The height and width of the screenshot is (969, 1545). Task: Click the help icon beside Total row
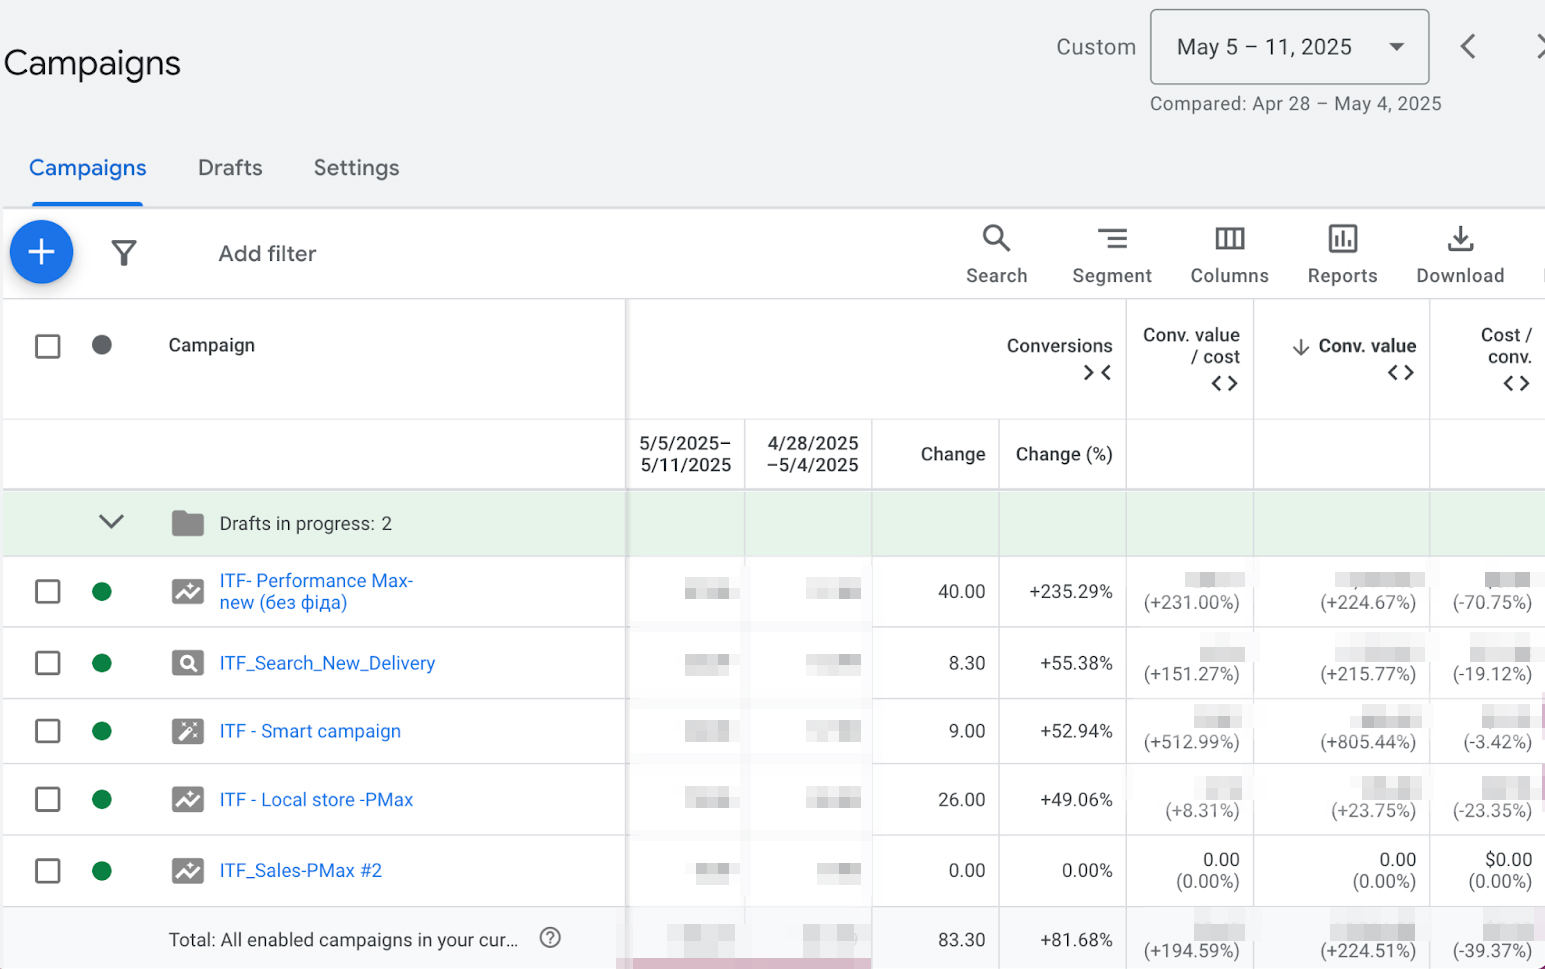[x=550, y=938]
